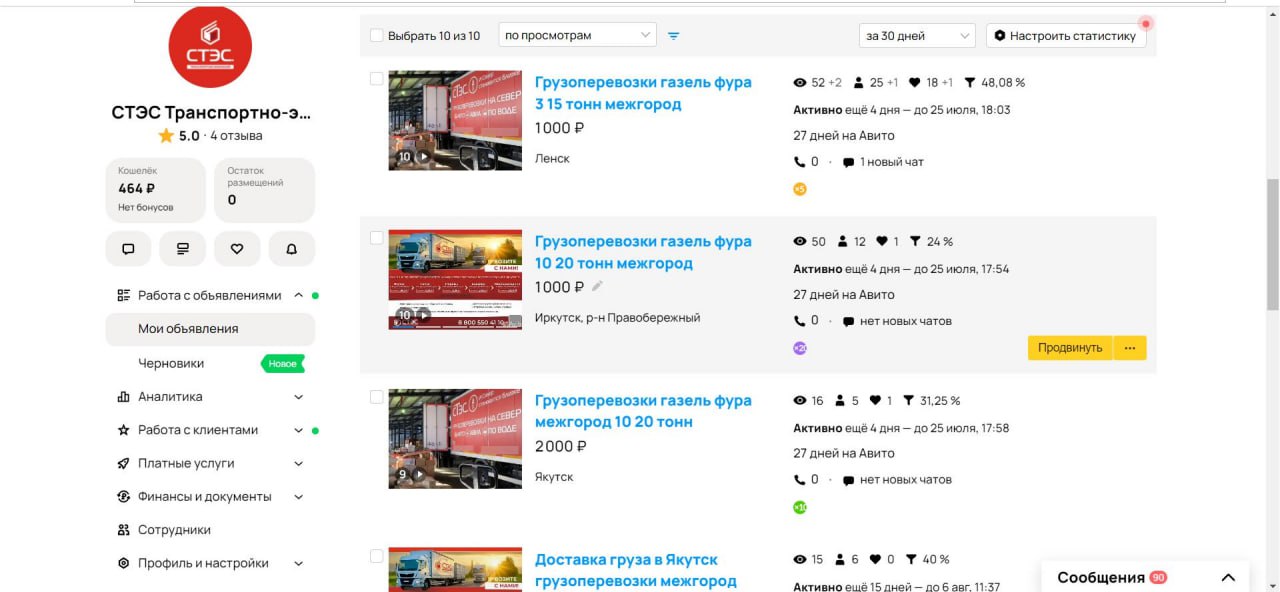This screenshot has width=1280, height=592.
Task: Tick the 'Выбрать 10 из 10' checkbox
Action: point(377,35)
